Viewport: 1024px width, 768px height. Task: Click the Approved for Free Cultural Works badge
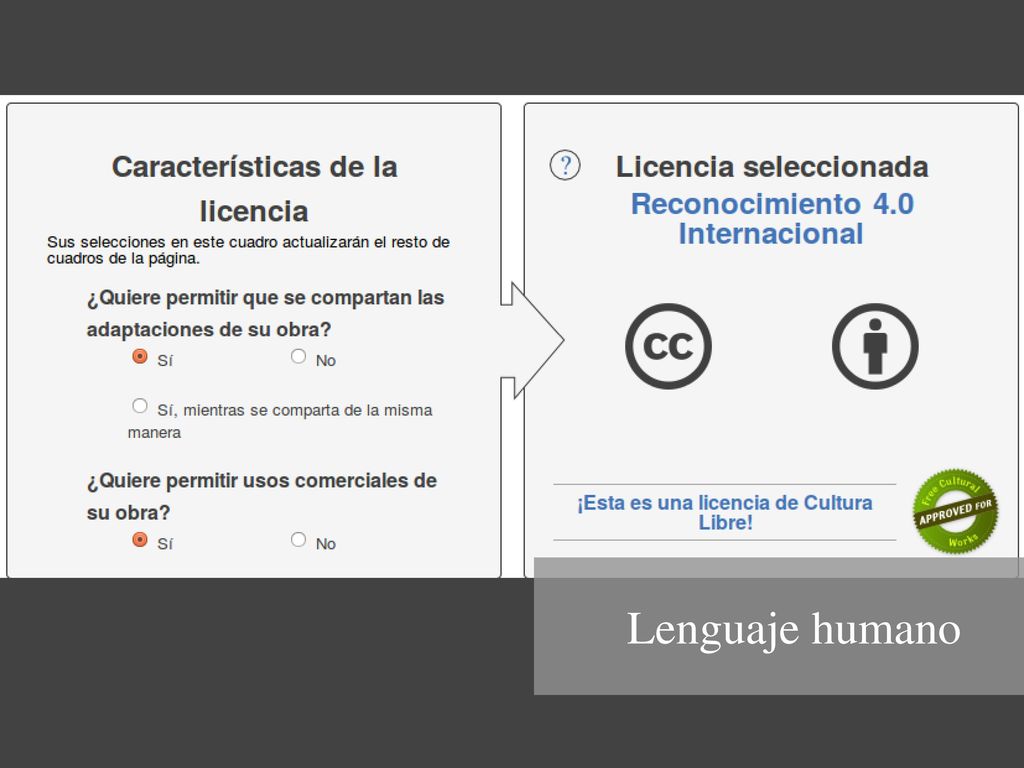pos(955,511)
